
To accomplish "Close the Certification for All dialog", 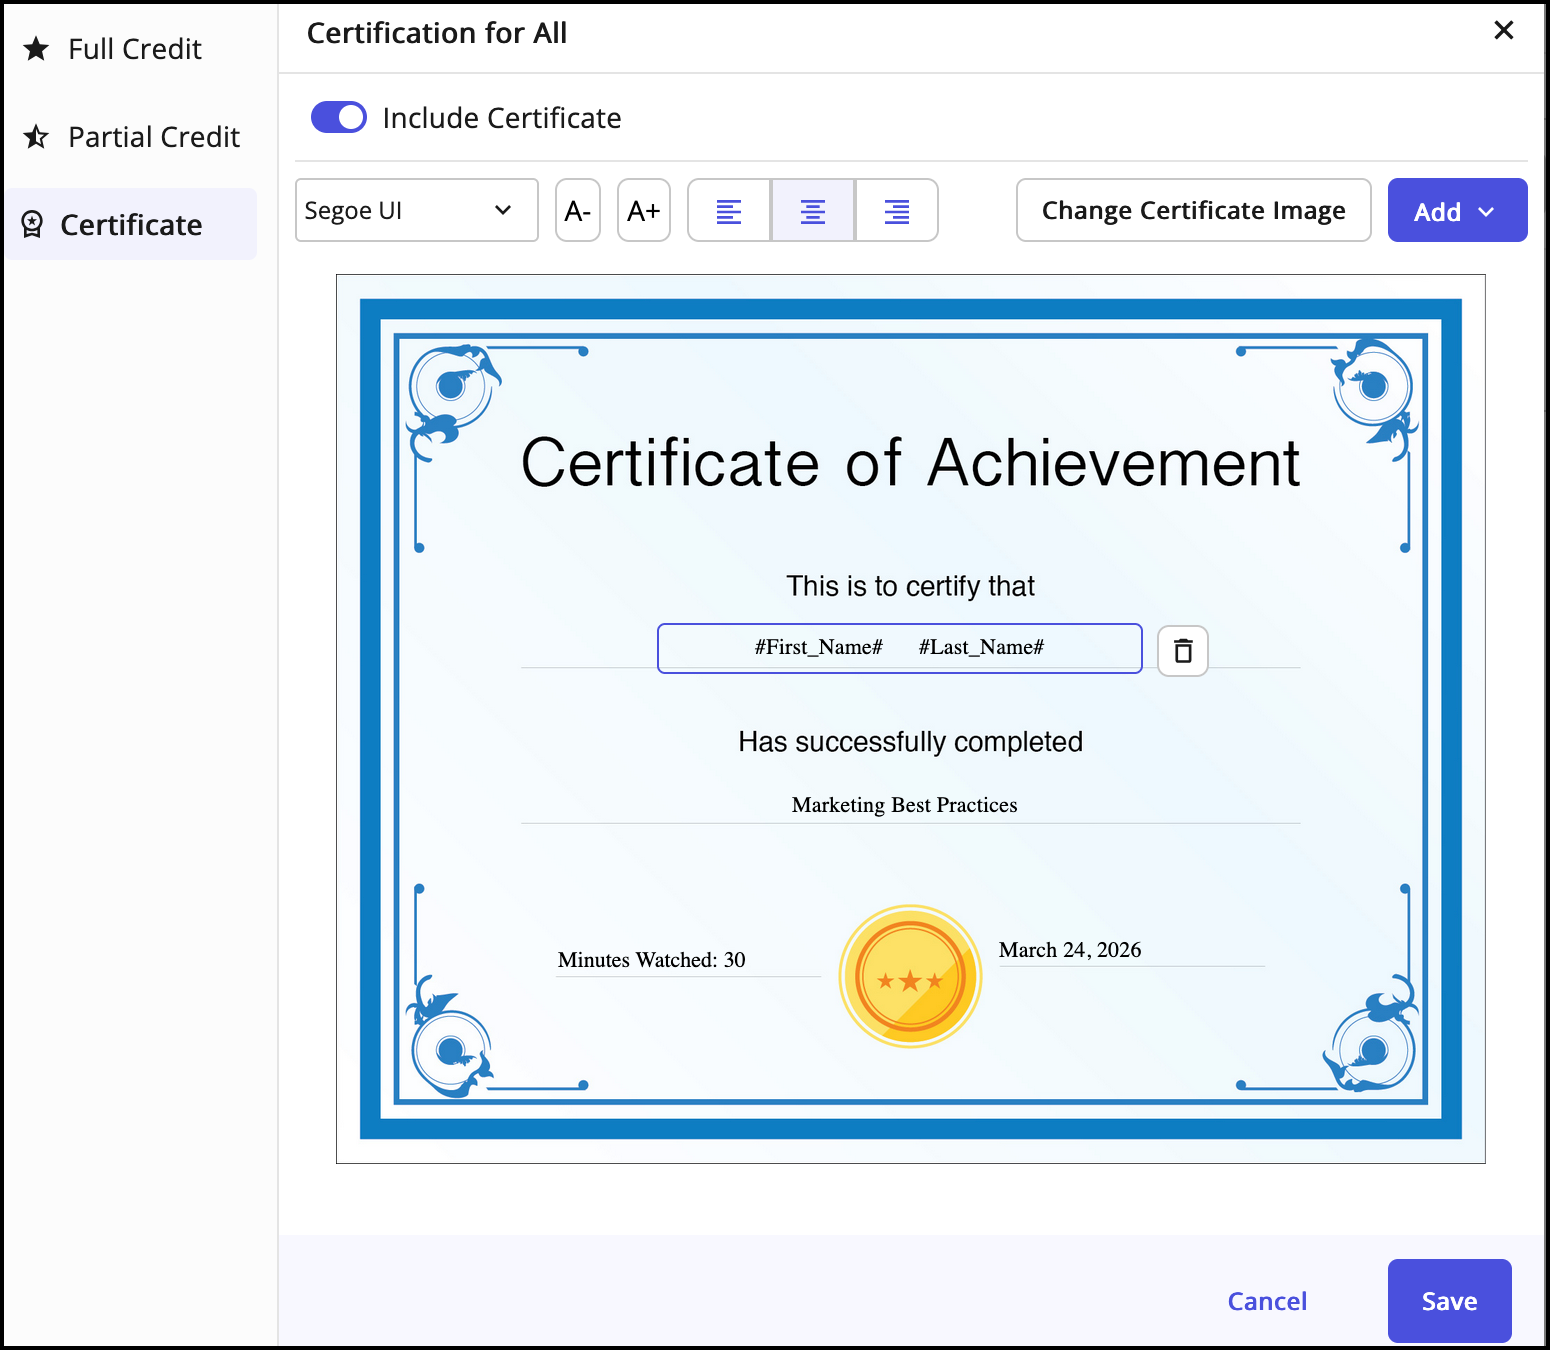I will [1504, 31].
